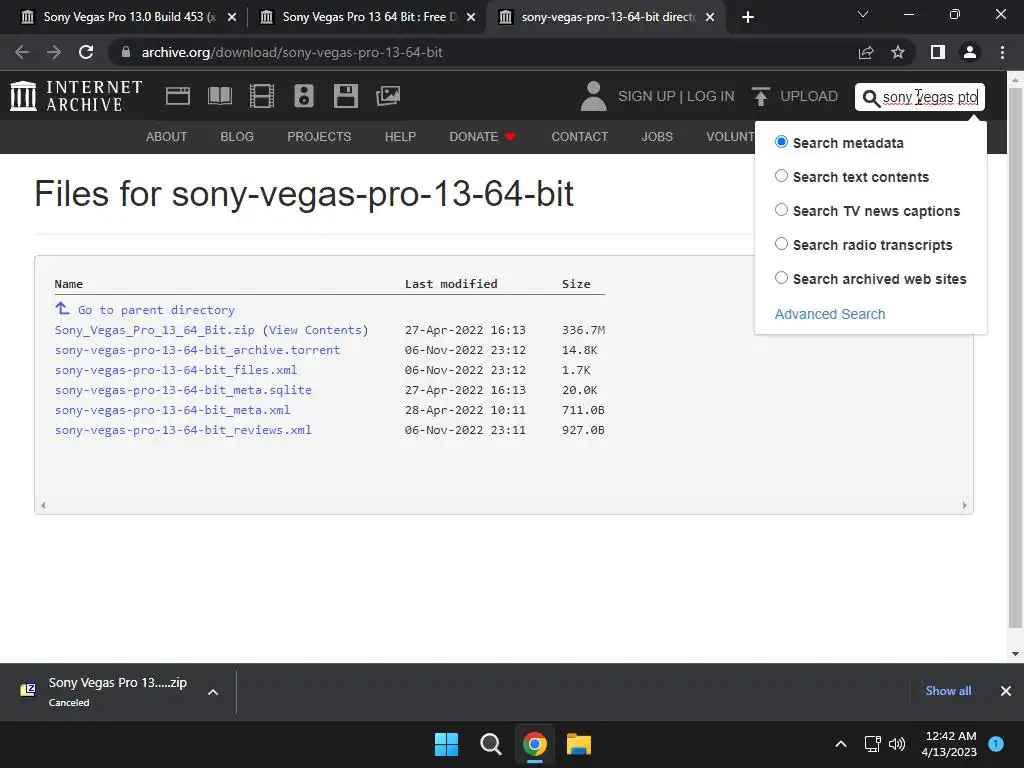
Task: Open the Chrome profile icon
Action: pyautogui.click(x=970, y=52)
